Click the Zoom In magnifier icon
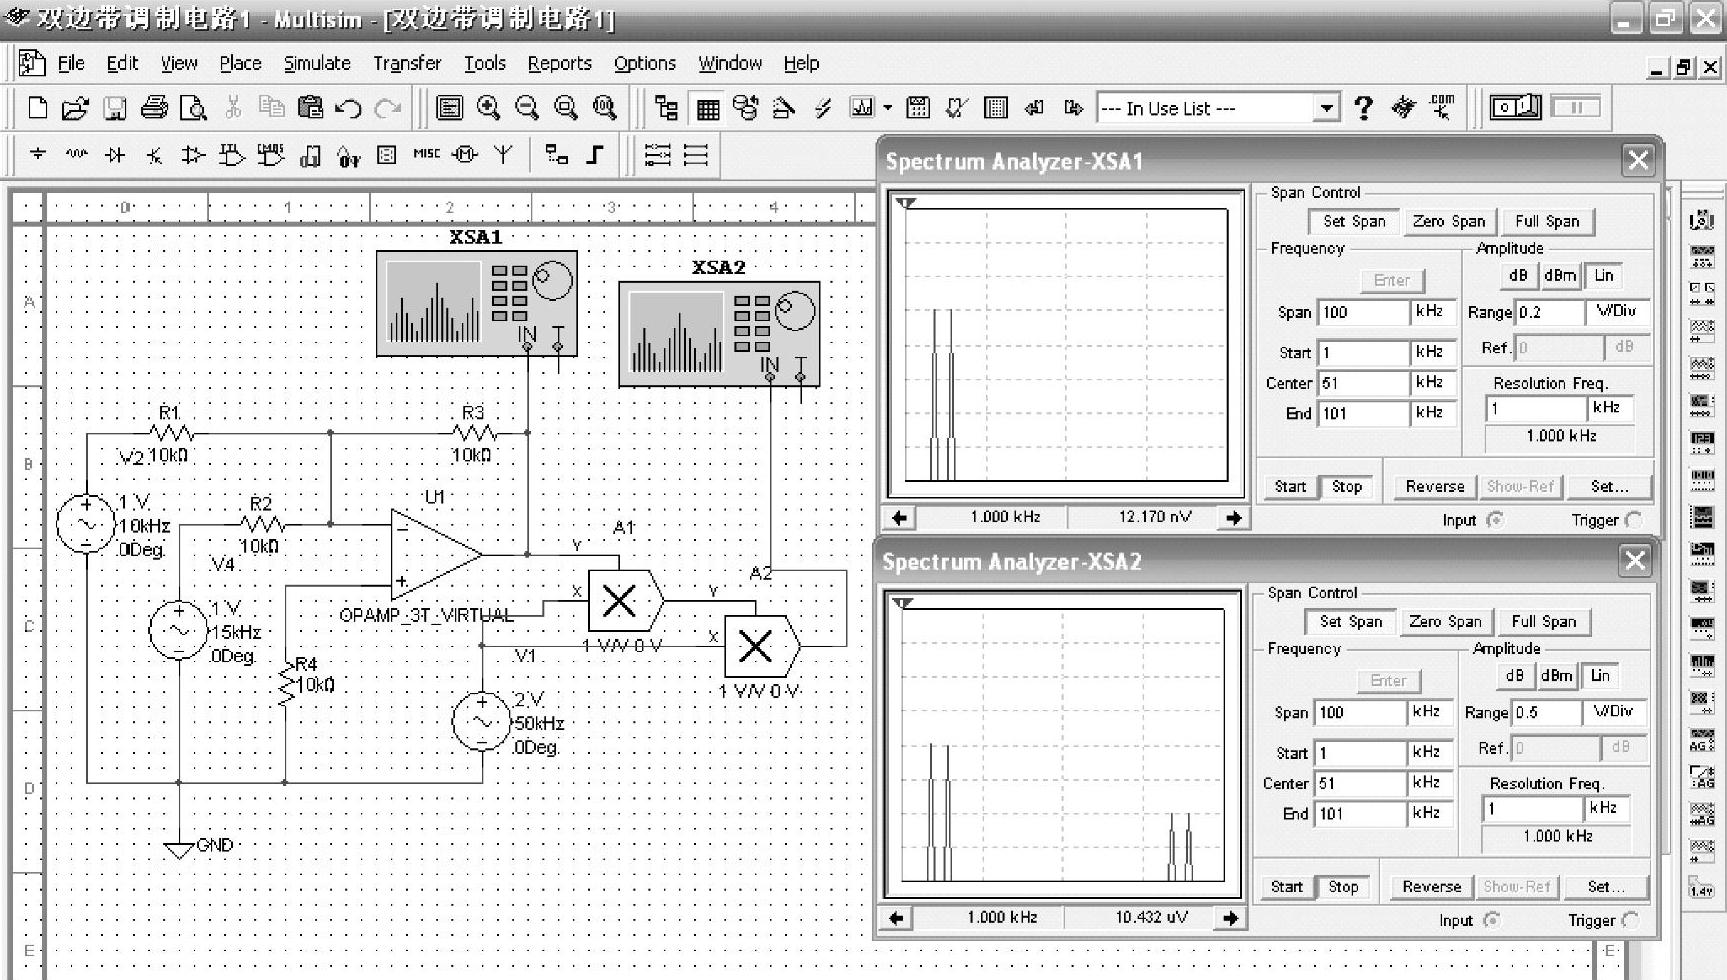 [x=488, y=108]
